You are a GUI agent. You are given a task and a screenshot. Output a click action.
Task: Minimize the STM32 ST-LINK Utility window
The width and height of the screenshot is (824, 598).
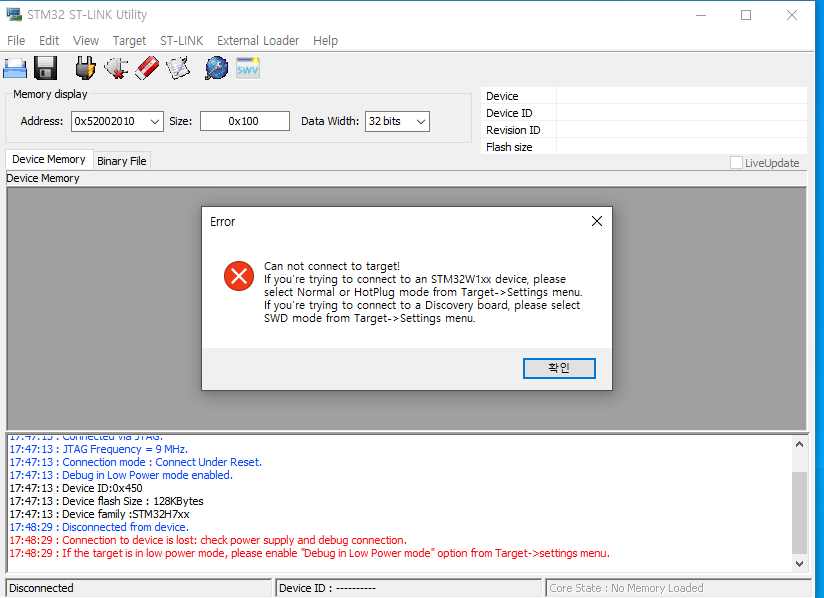(701, 15)
